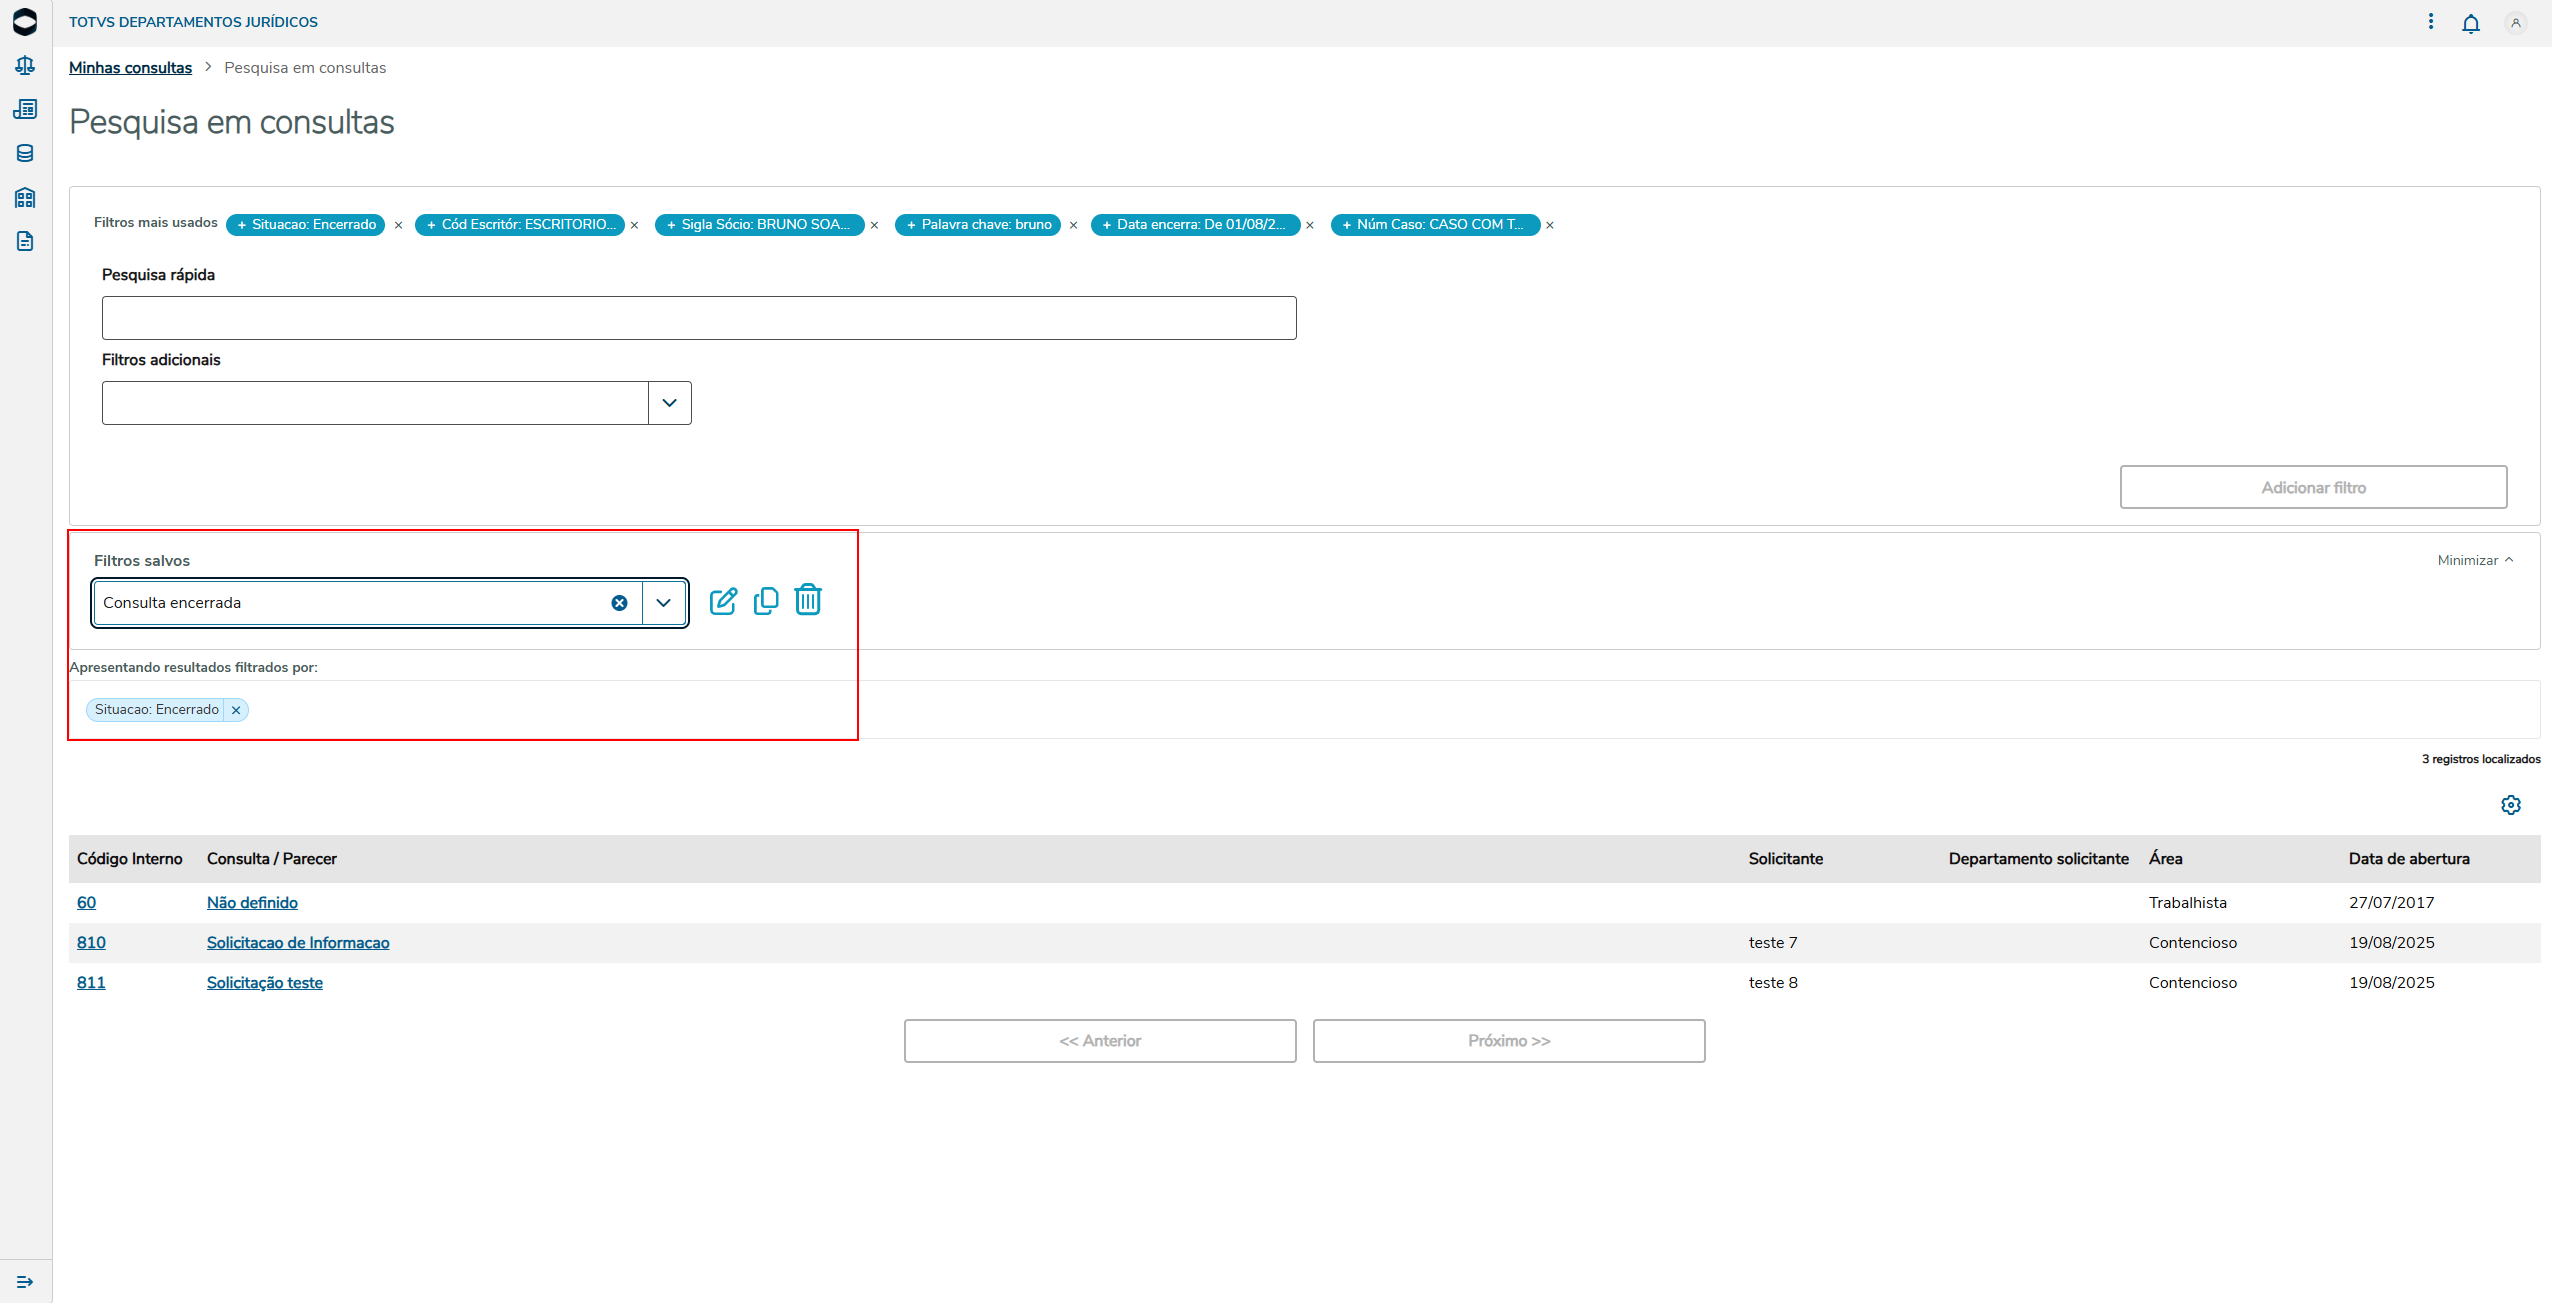The width and height of the screenshot is (2552, 1303).
Task: Open the three-dot options menu in header
Action: coord(2430,22)
